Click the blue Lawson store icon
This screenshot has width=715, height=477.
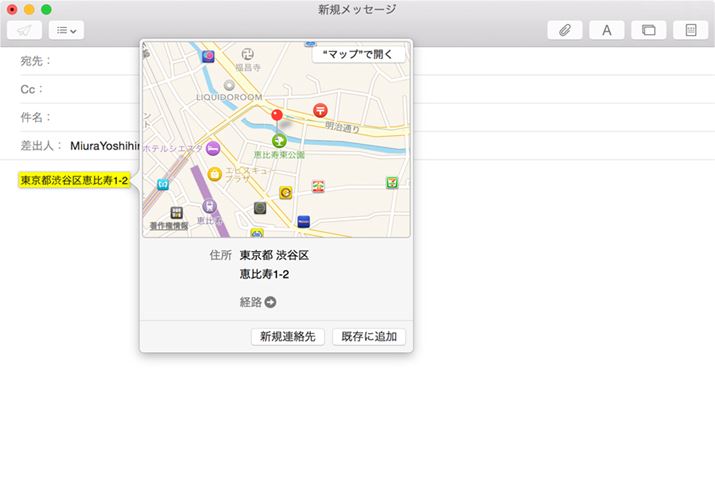coord(303,222)
